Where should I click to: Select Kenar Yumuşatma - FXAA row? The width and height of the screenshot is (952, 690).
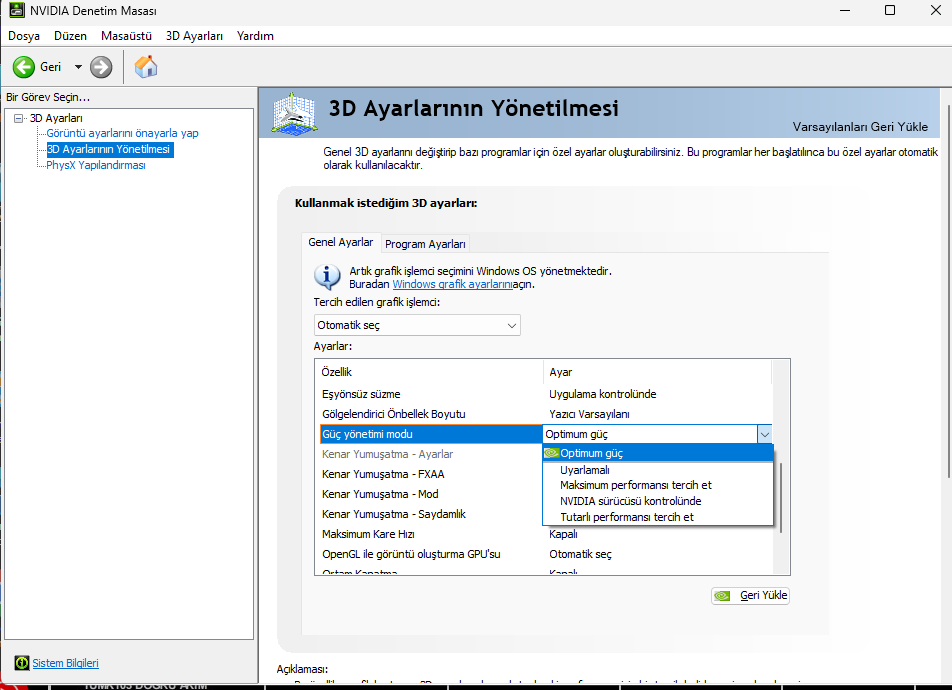[x=429, y=474]
